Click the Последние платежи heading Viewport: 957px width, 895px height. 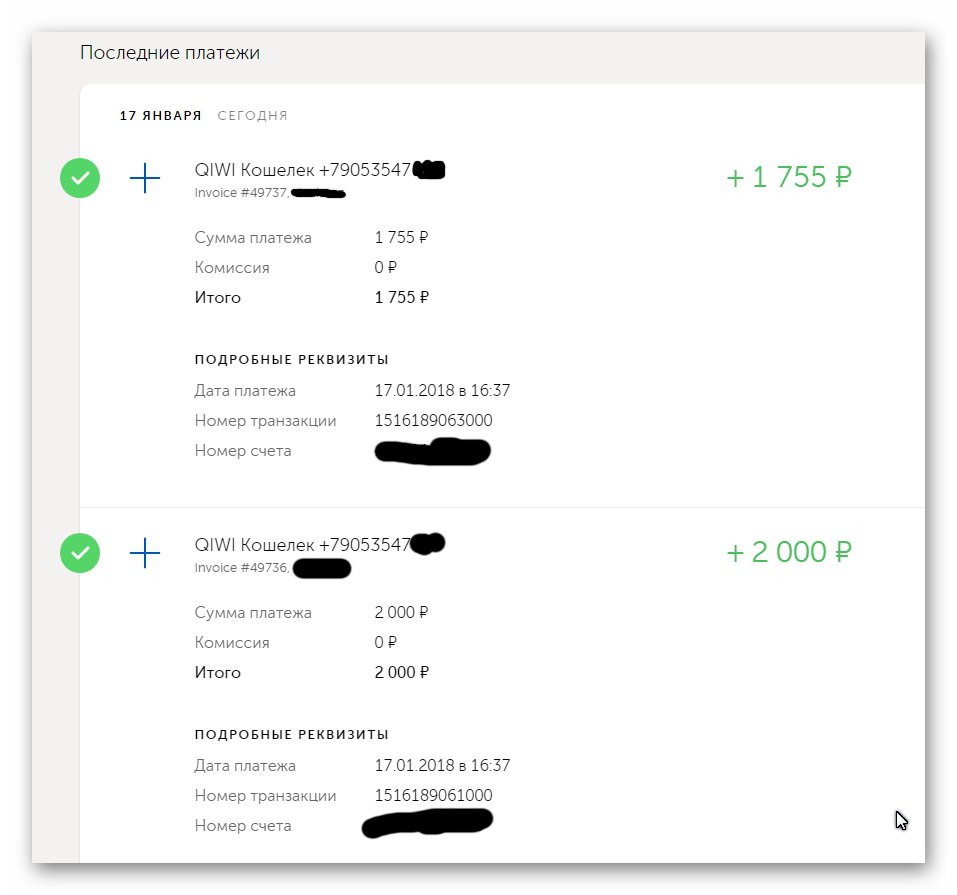(170, 53)
